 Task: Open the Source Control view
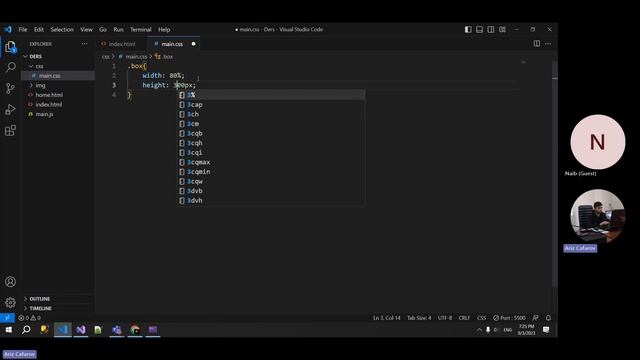(x=11, y=89)
